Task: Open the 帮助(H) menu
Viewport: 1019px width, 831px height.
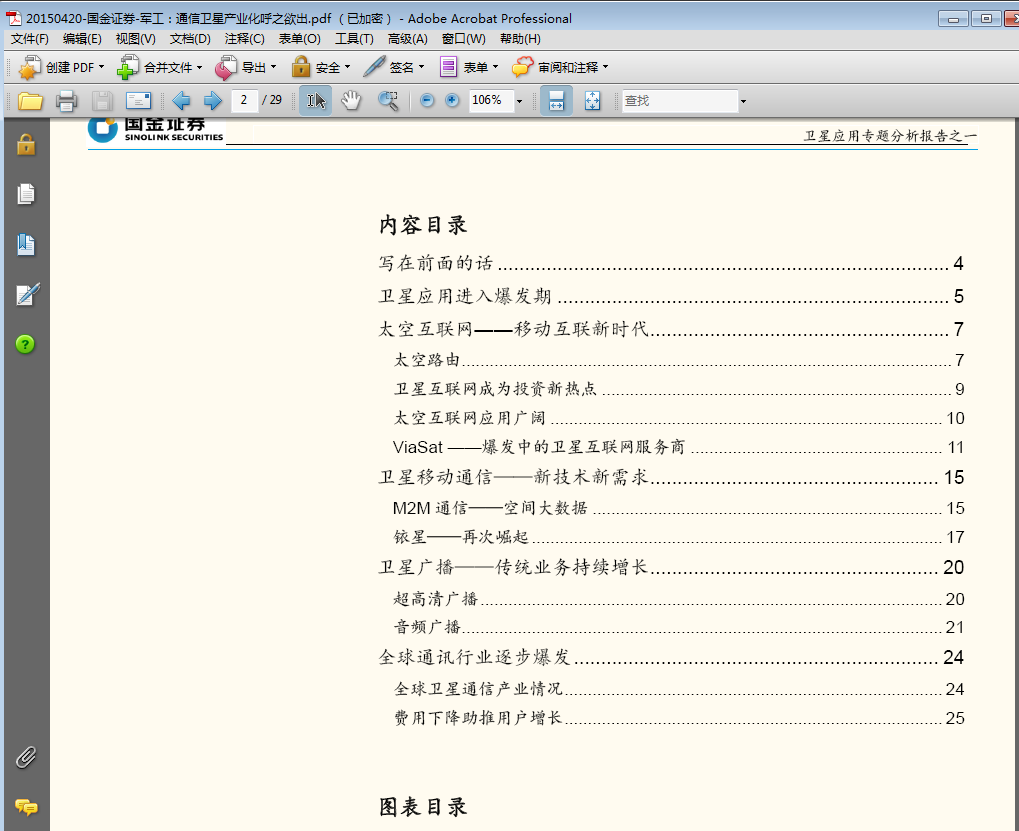Action: click(520, 39)
